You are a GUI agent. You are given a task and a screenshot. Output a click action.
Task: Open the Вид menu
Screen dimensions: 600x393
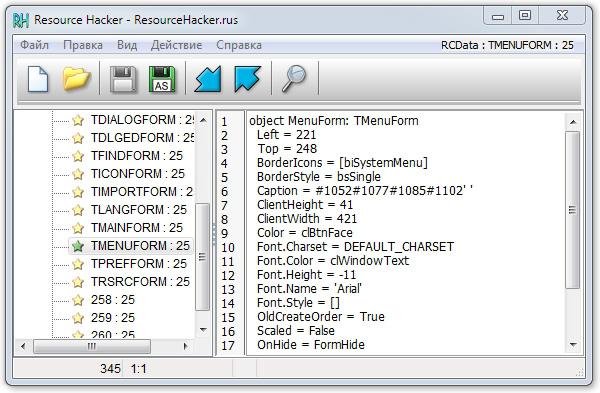click(127, 45)
